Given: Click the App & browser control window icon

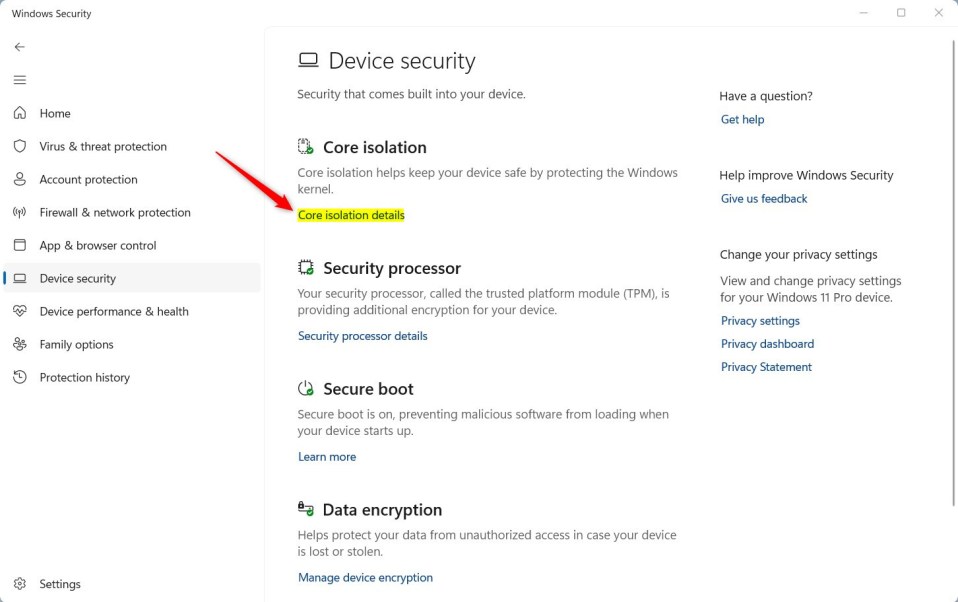Looking at the screenshot, I should (x=20, y=245).
